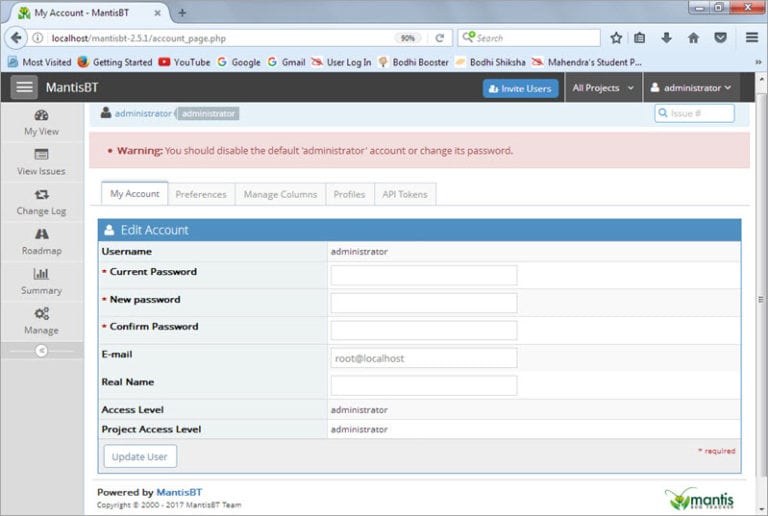The height and width of the screenshot is (516, 768).
Task: Toggle the hamburger sidebar menu button
Action: click(x=24, y=88)
